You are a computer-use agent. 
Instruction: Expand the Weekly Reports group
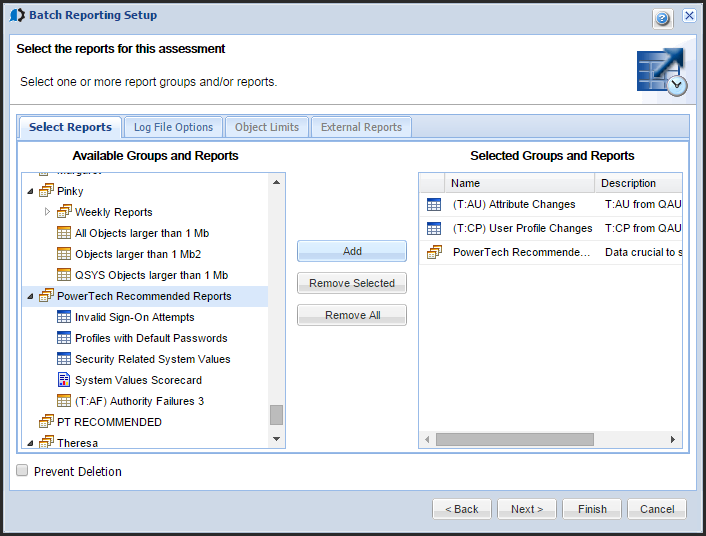point(48,212)
